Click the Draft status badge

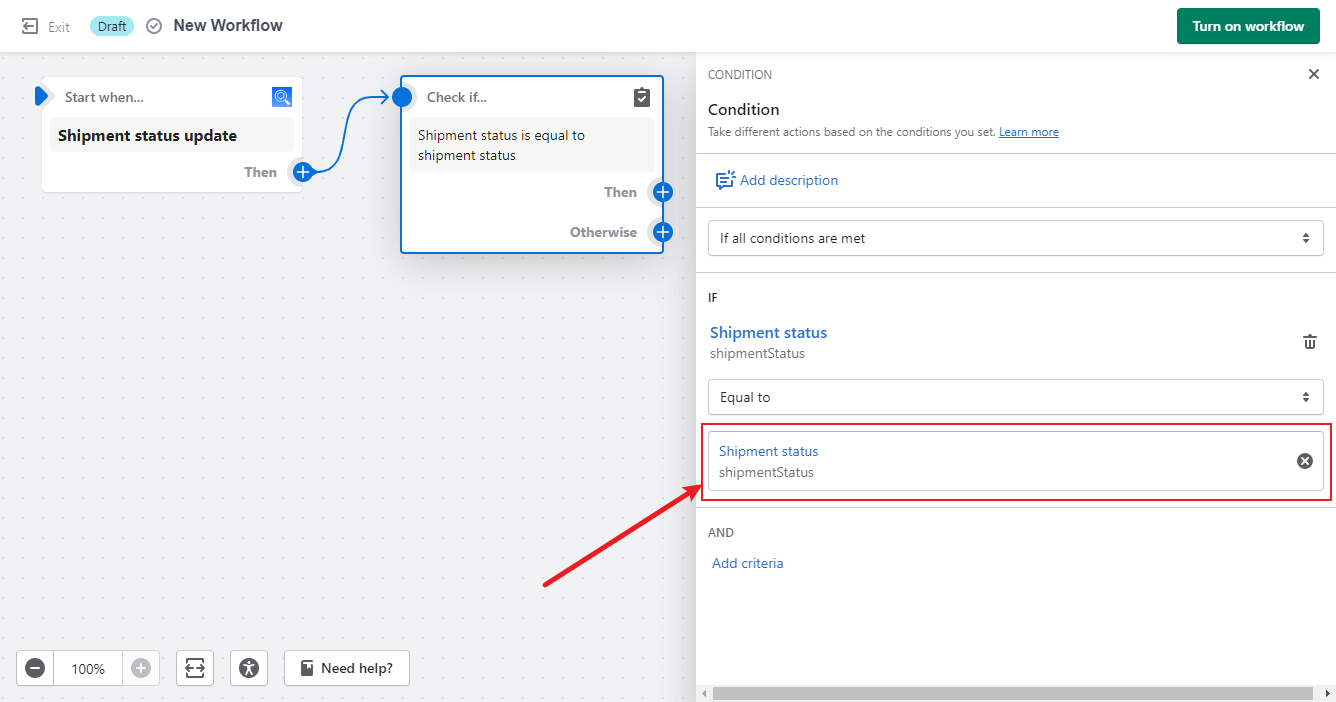pos(112,26)
